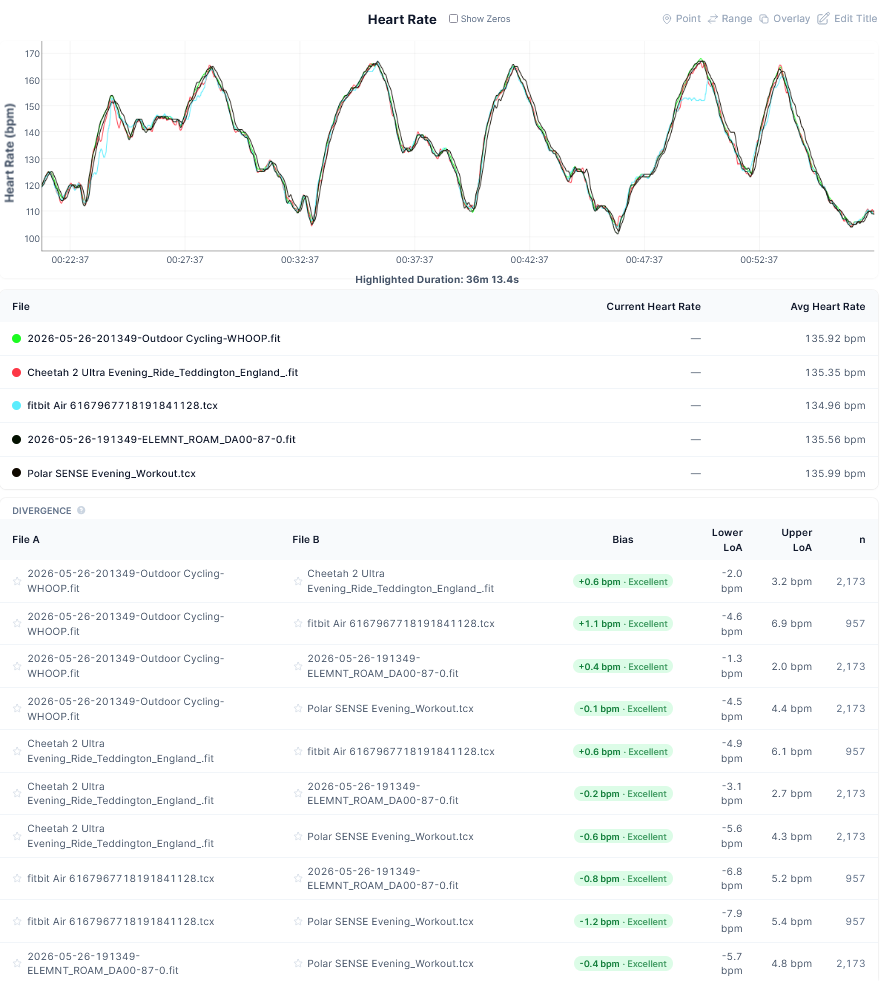
Task: Star File B in WHOOP vs Cheetah 2 Ultra row
Action: coord(298,581)
